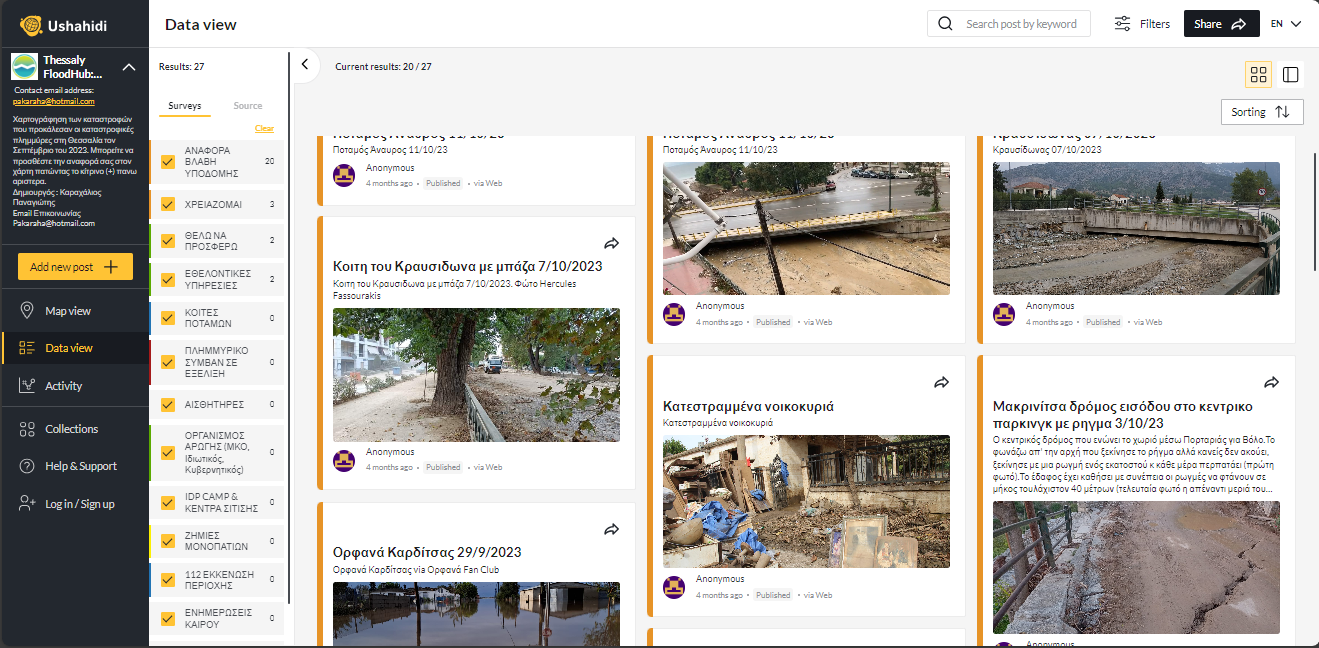The height and width of the screenshot is (648, 1319).
Task: Uncheck the ΧΡΕΙΑΖΟΜΑΙ survey checkbox
Action: click(168, 204)
